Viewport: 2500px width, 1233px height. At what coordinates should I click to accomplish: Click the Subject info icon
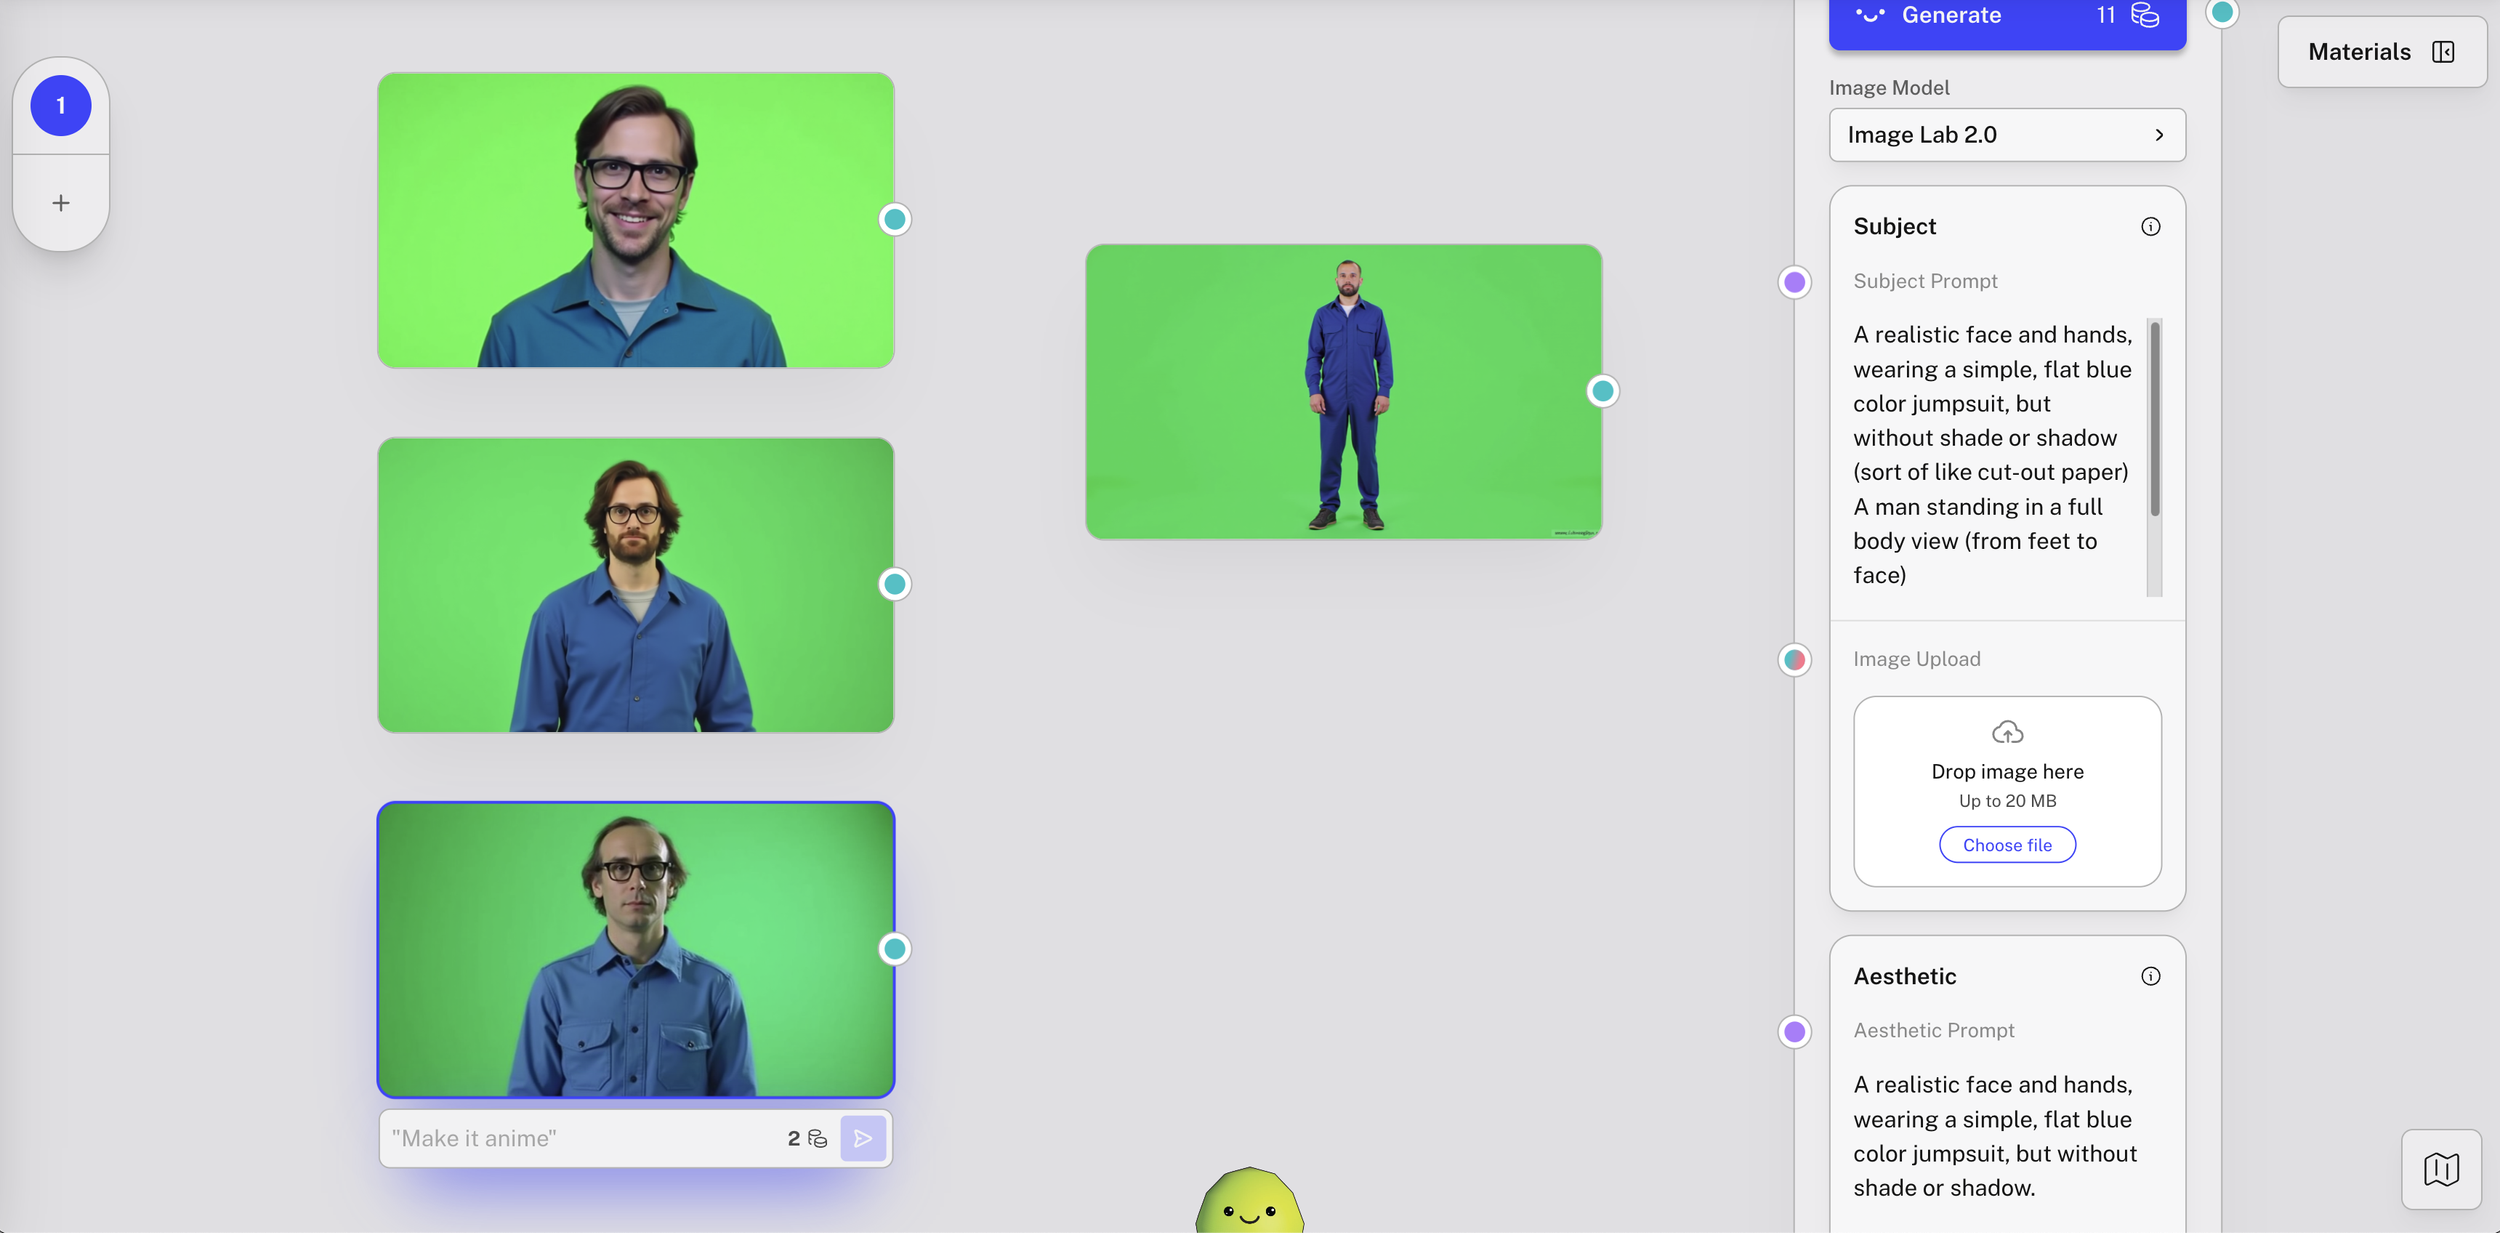(2150, 227)
